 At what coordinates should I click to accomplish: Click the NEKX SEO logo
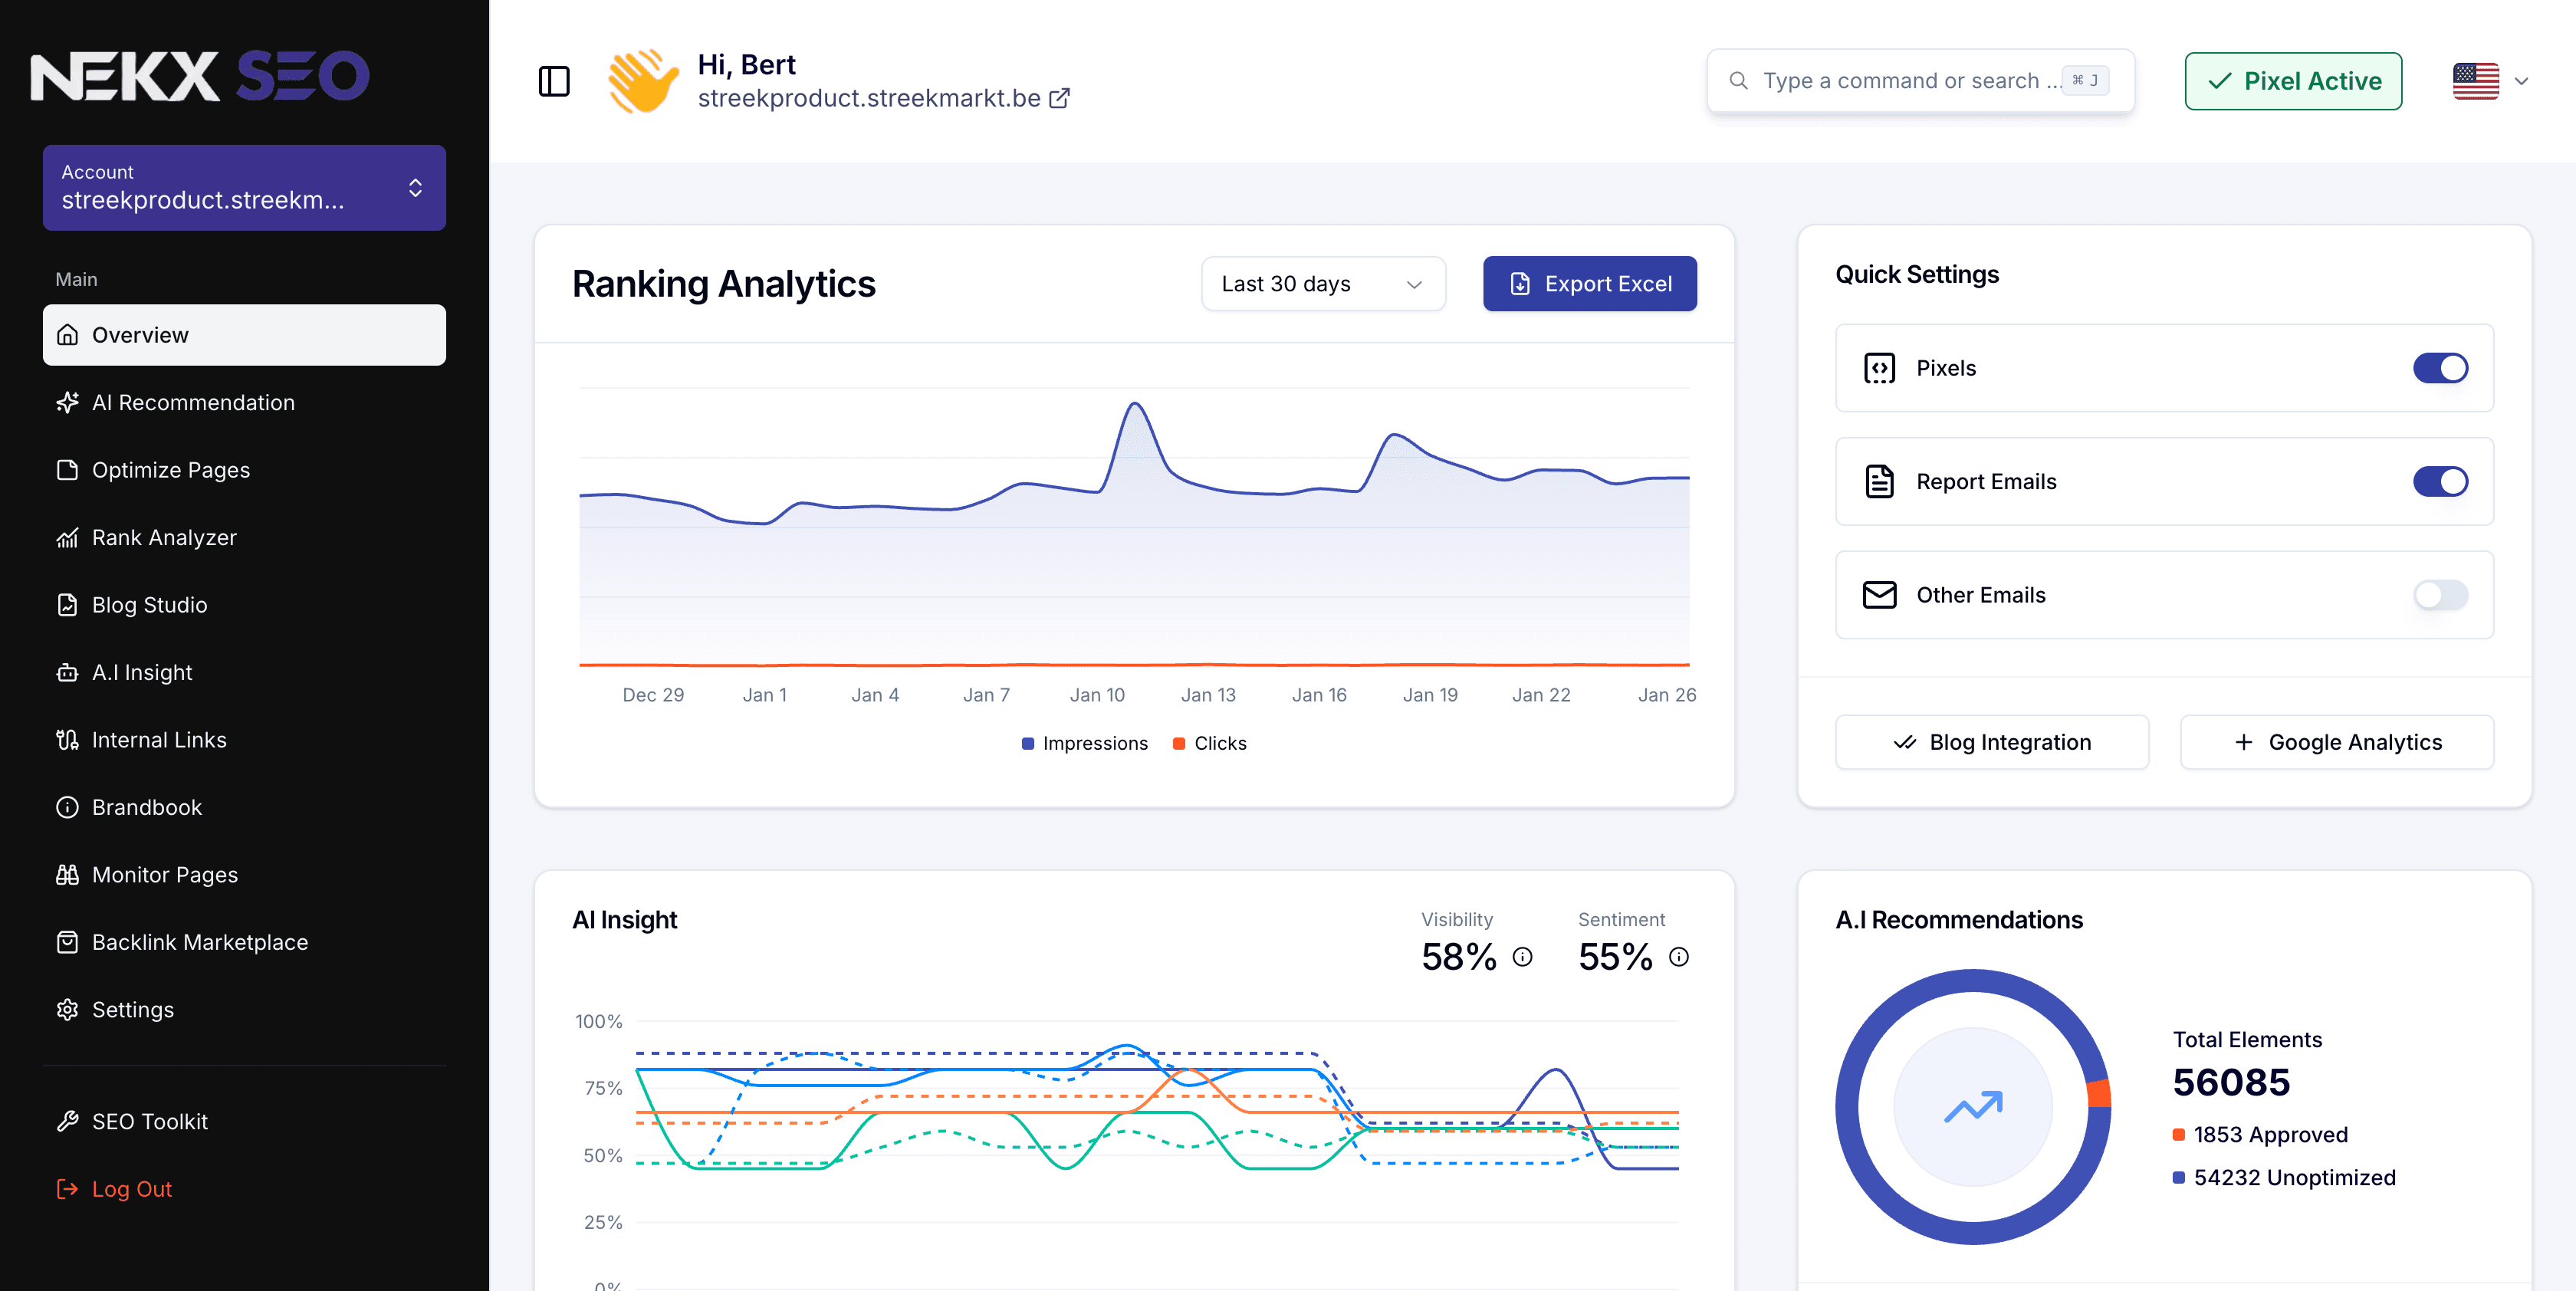pyautogui.click(x=200, y=76)
